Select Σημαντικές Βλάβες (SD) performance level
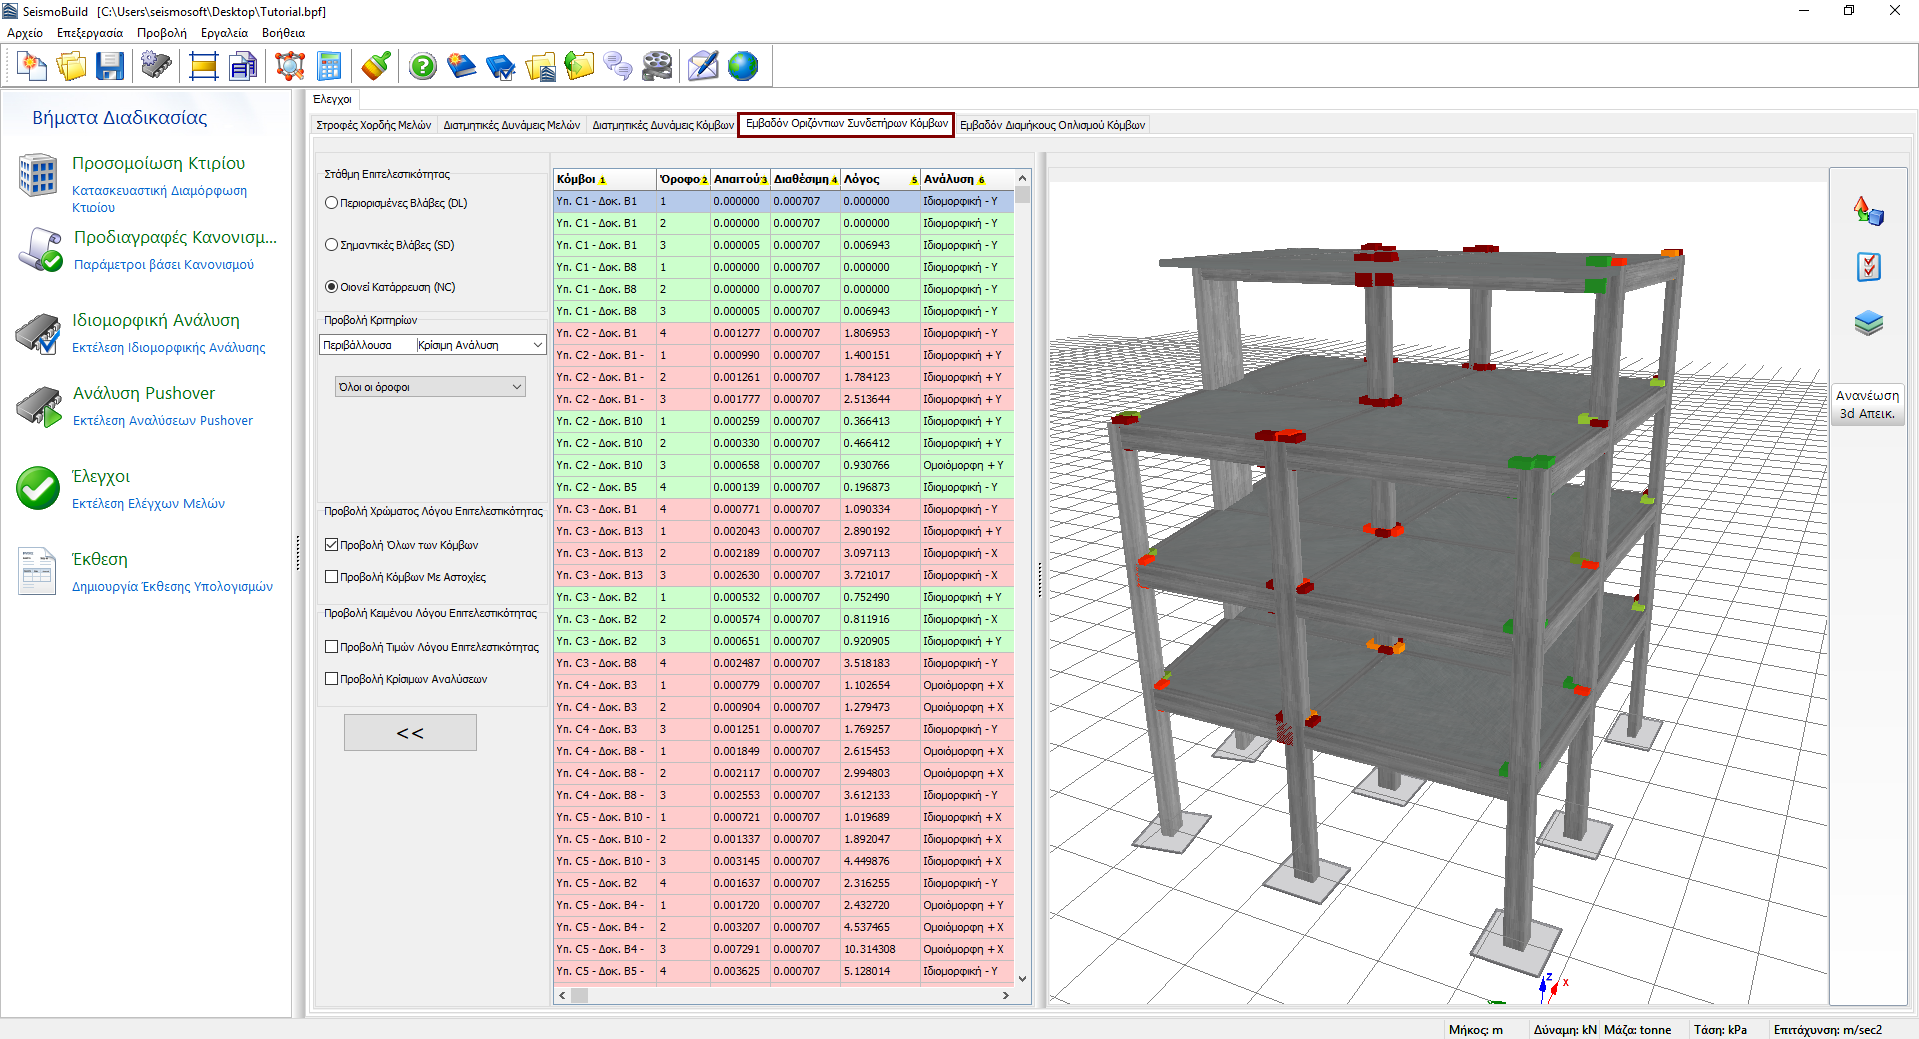The height and width of the screenshot is (1039, 1919). (332, 245)
